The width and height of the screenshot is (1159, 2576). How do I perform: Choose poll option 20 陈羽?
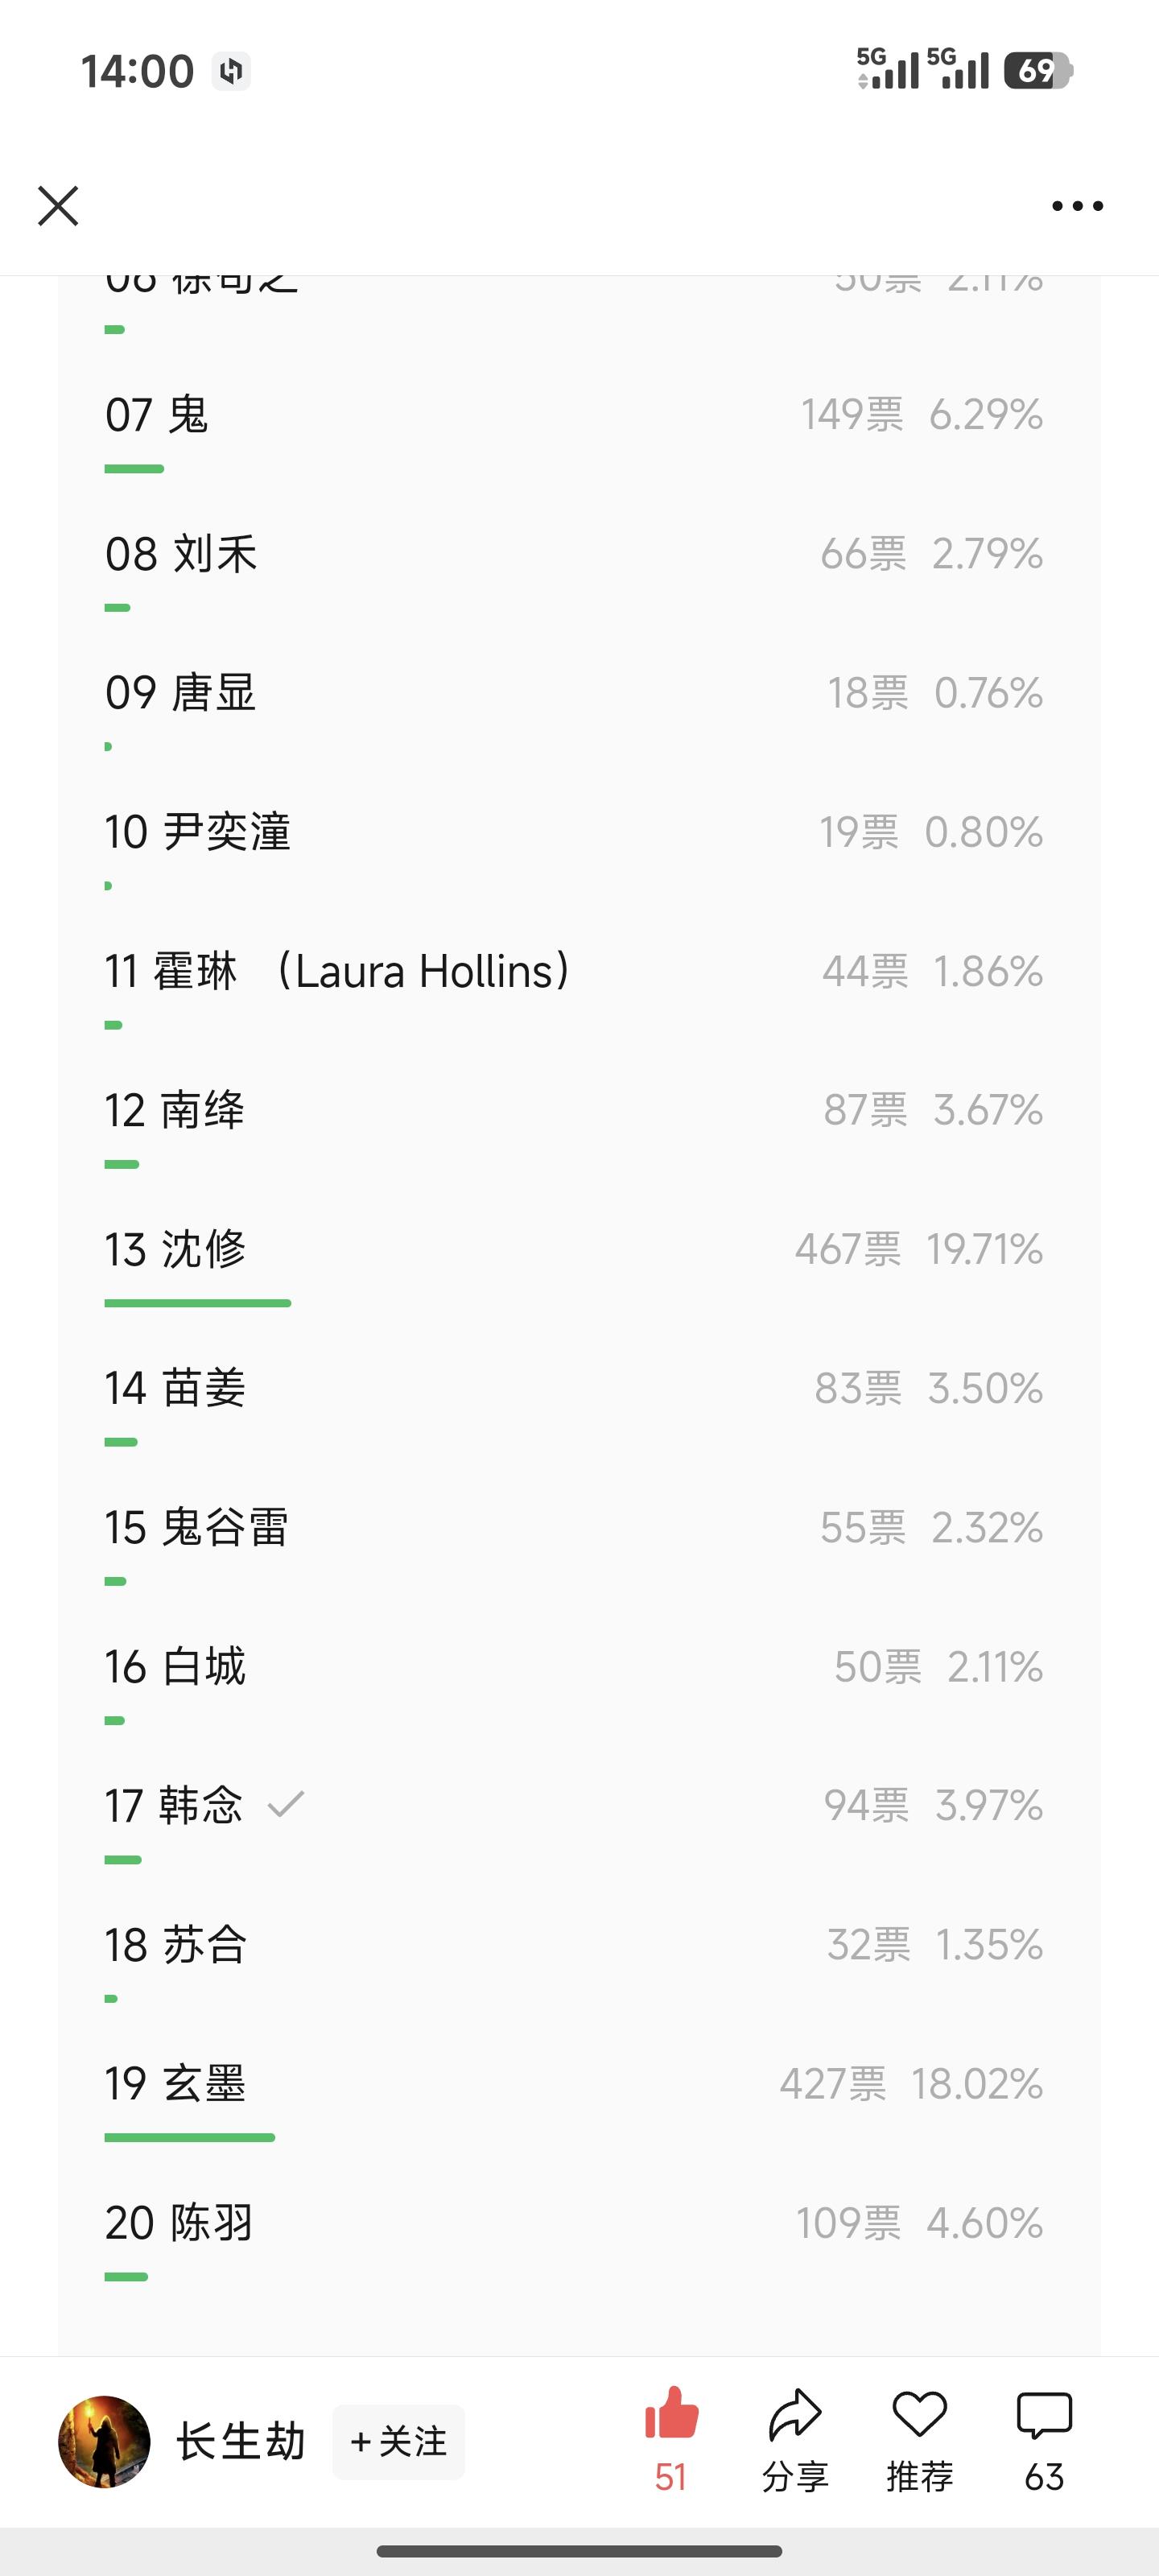[x=179, y=2223]
